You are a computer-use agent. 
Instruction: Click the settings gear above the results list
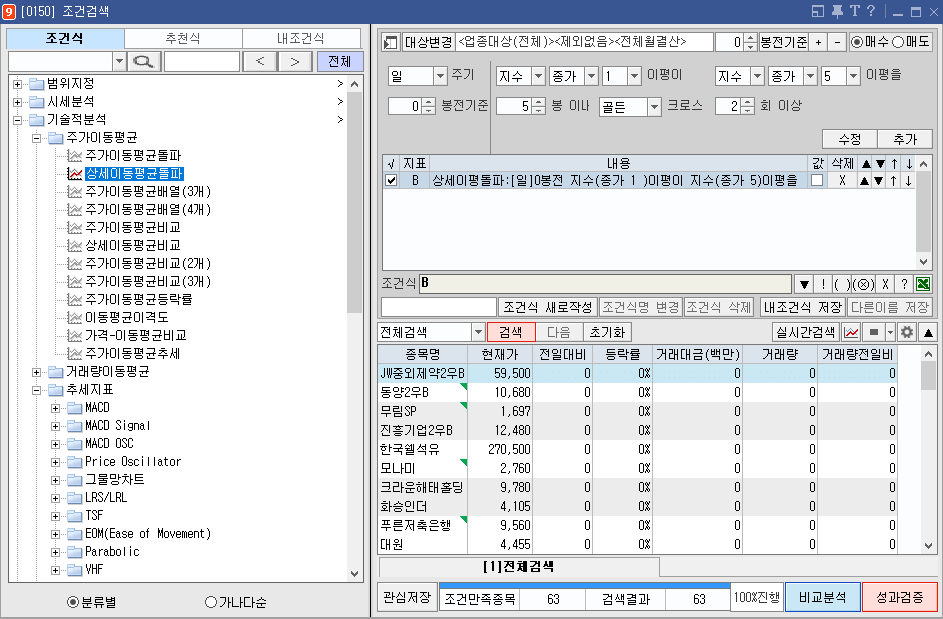pos(907,332)
